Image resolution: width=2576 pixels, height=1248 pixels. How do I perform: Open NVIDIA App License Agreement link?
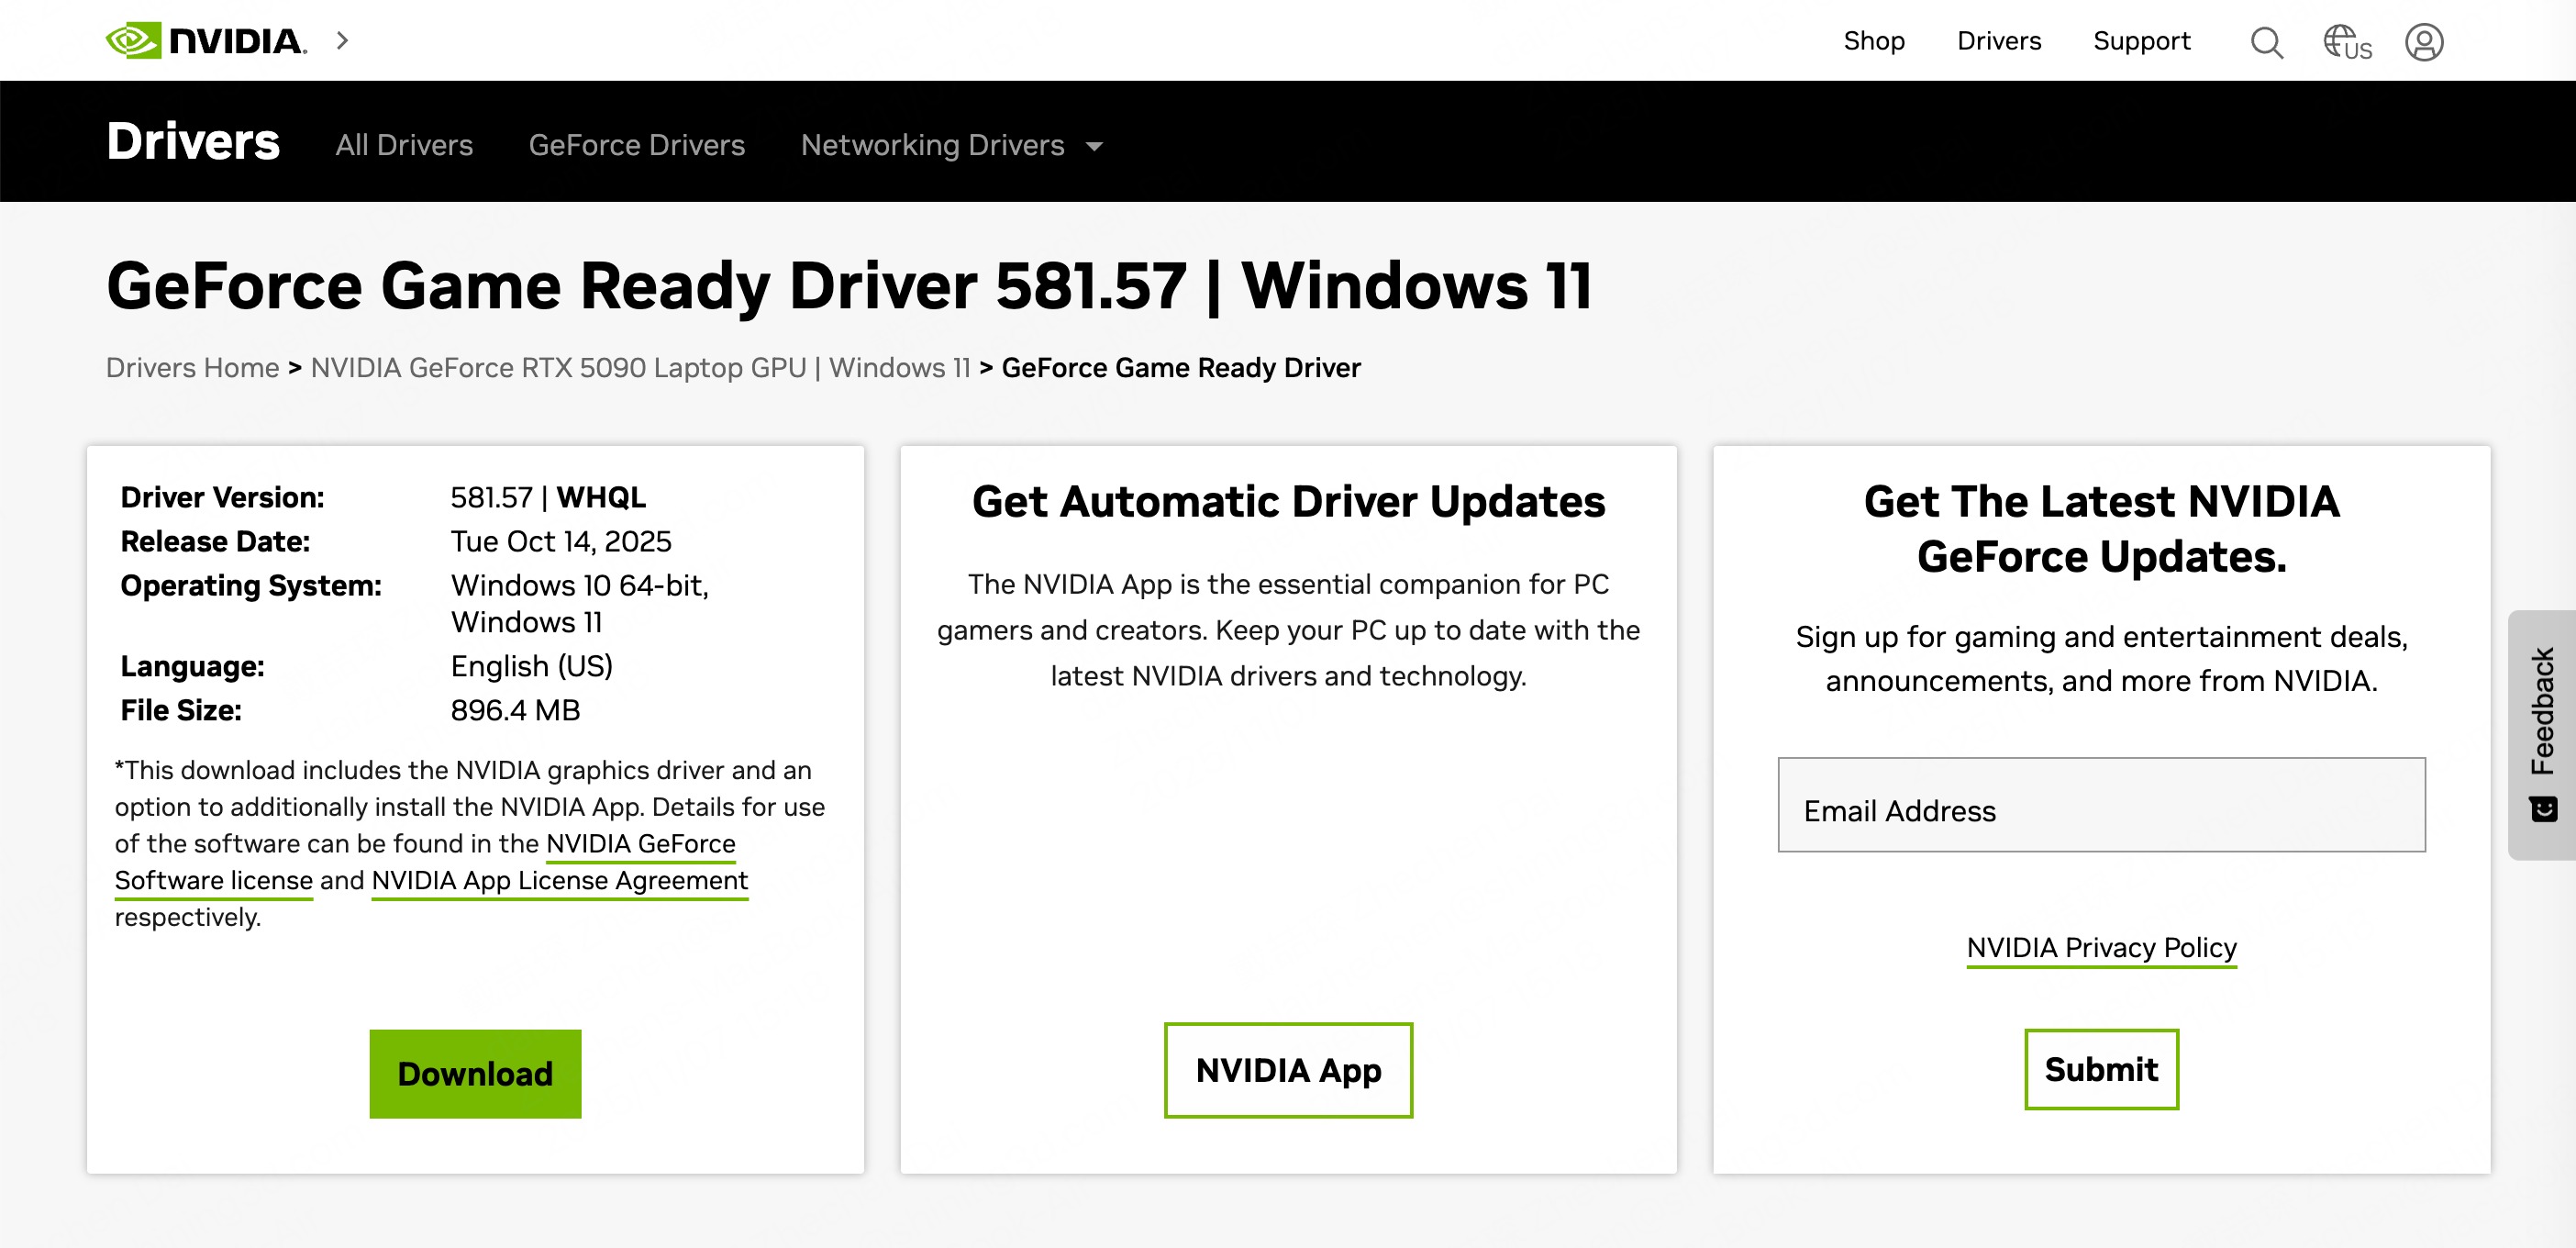click(559, 881)
